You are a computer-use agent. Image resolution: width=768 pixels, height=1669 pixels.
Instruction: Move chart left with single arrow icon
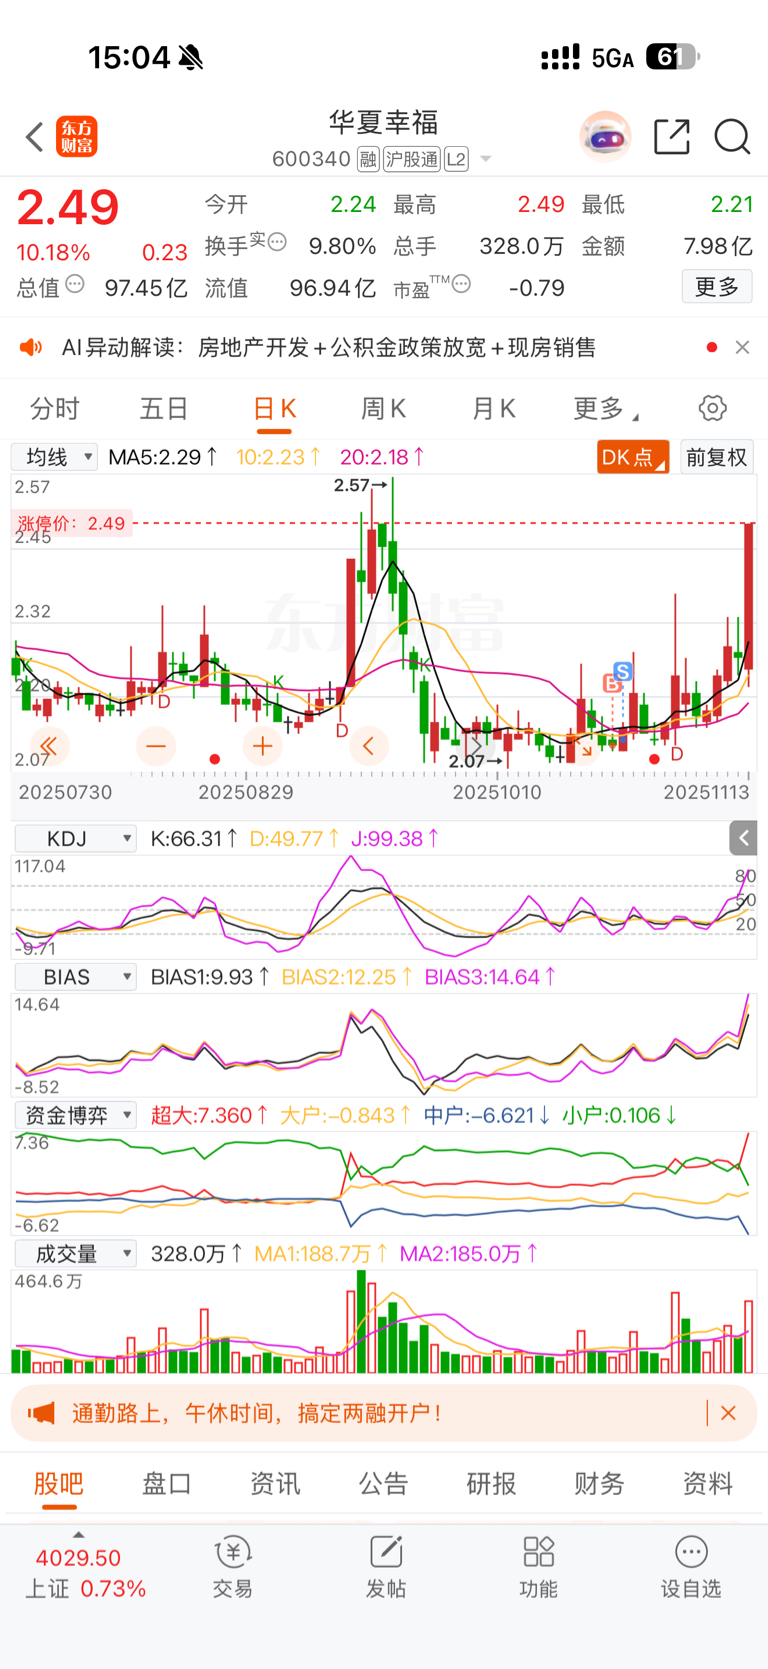369,745
